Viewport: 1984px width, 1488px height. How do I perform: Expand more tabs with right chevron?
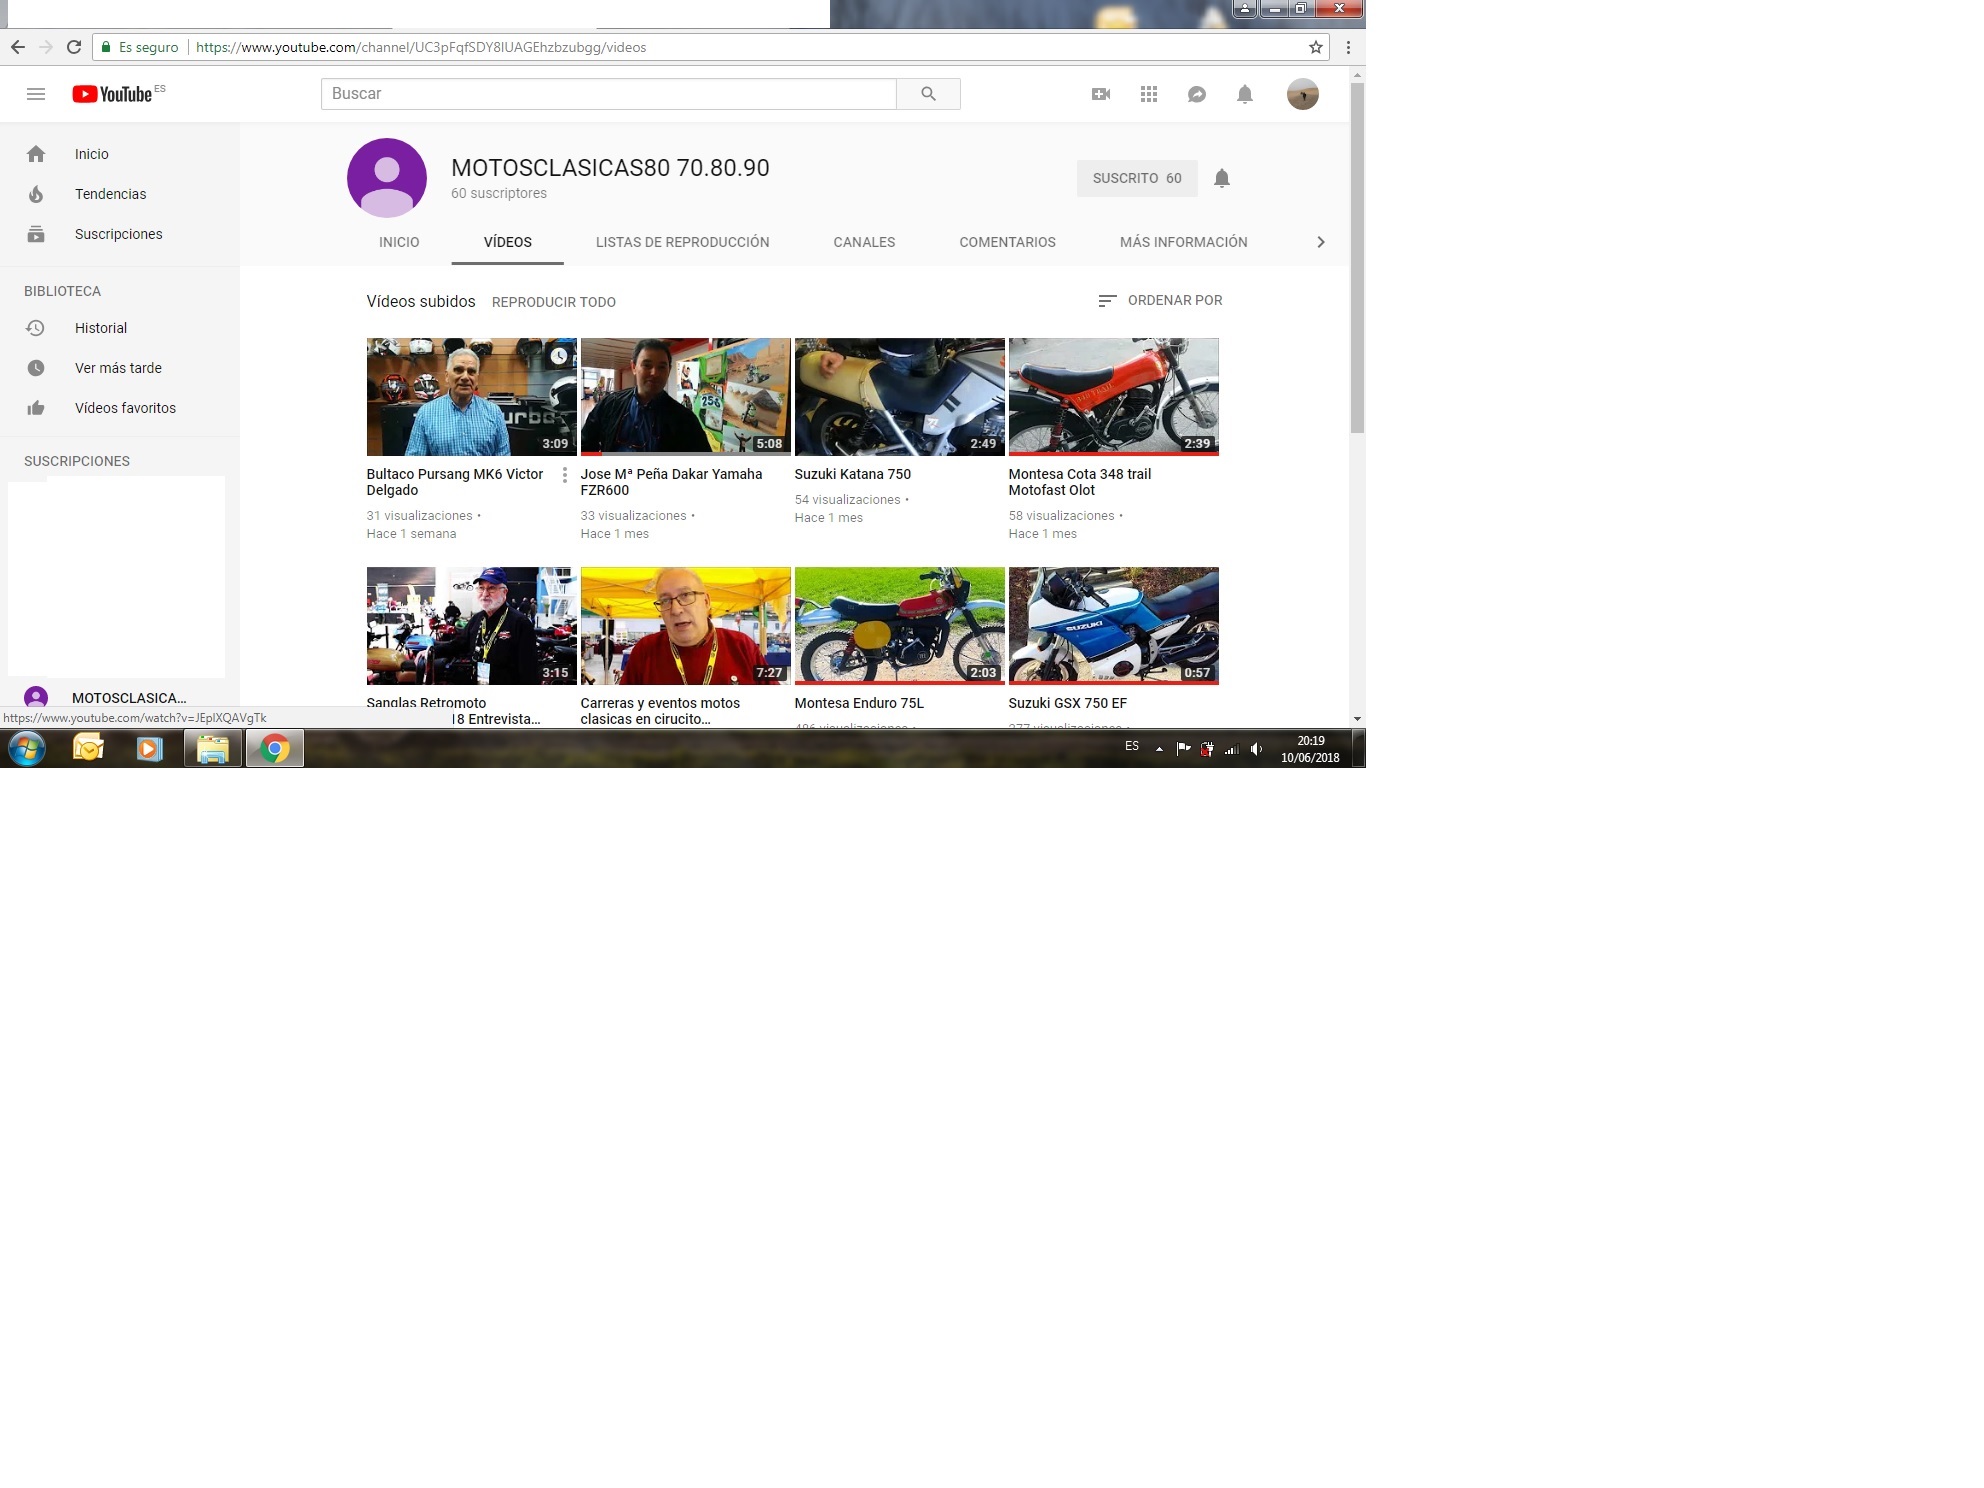pyautogui.click(x=1321, y=242)
